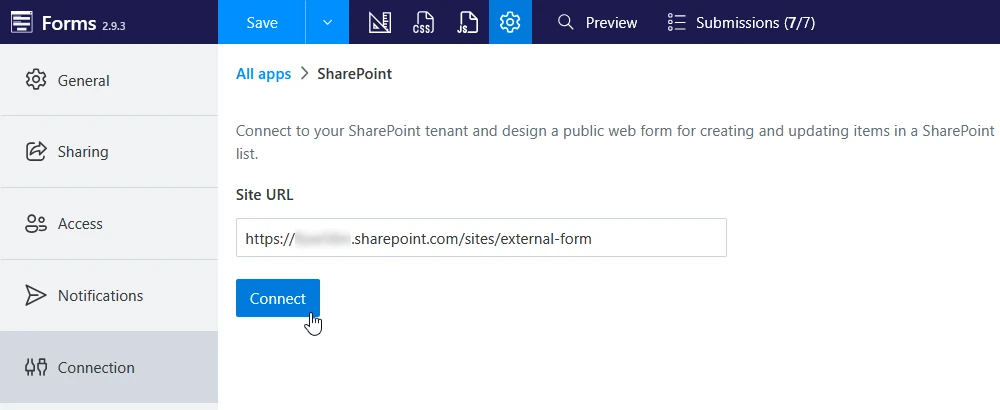Select the Connection section

coord(109,367)
